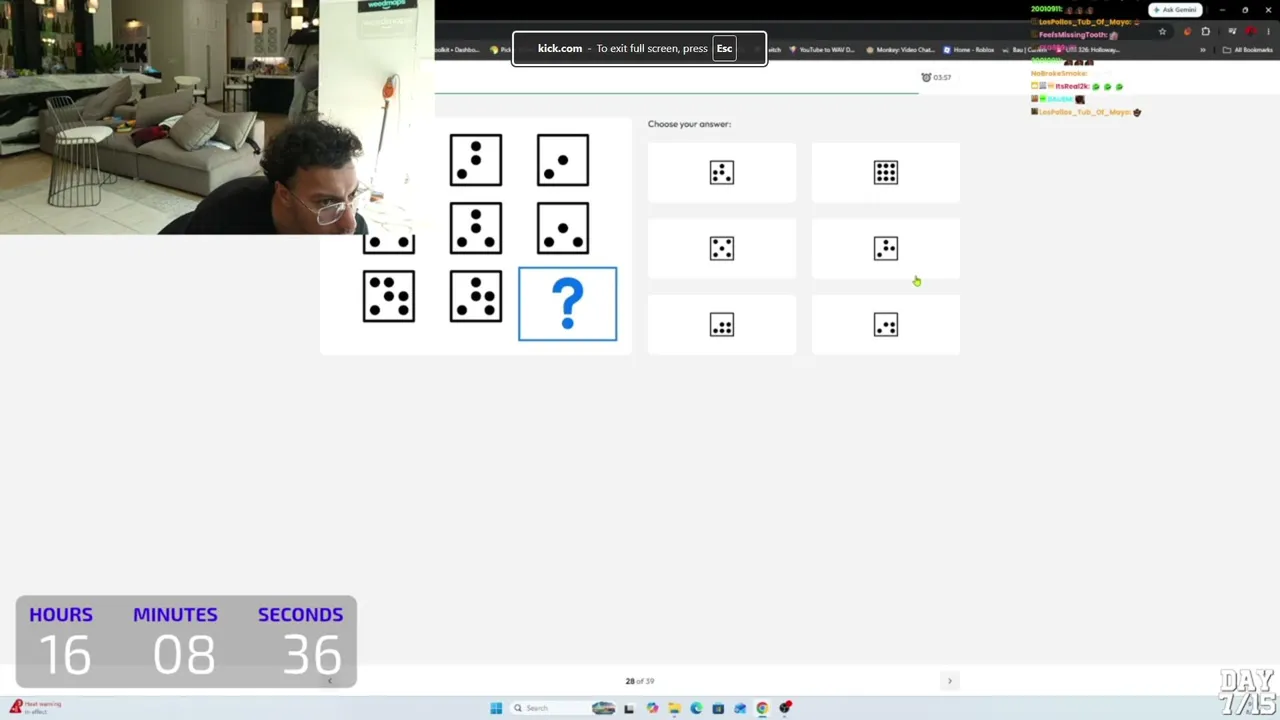The height and width of the screenshot is (720, 1280).
Task: Open the Chrome extensions puzzle icon
Action: coord(1206,32)
